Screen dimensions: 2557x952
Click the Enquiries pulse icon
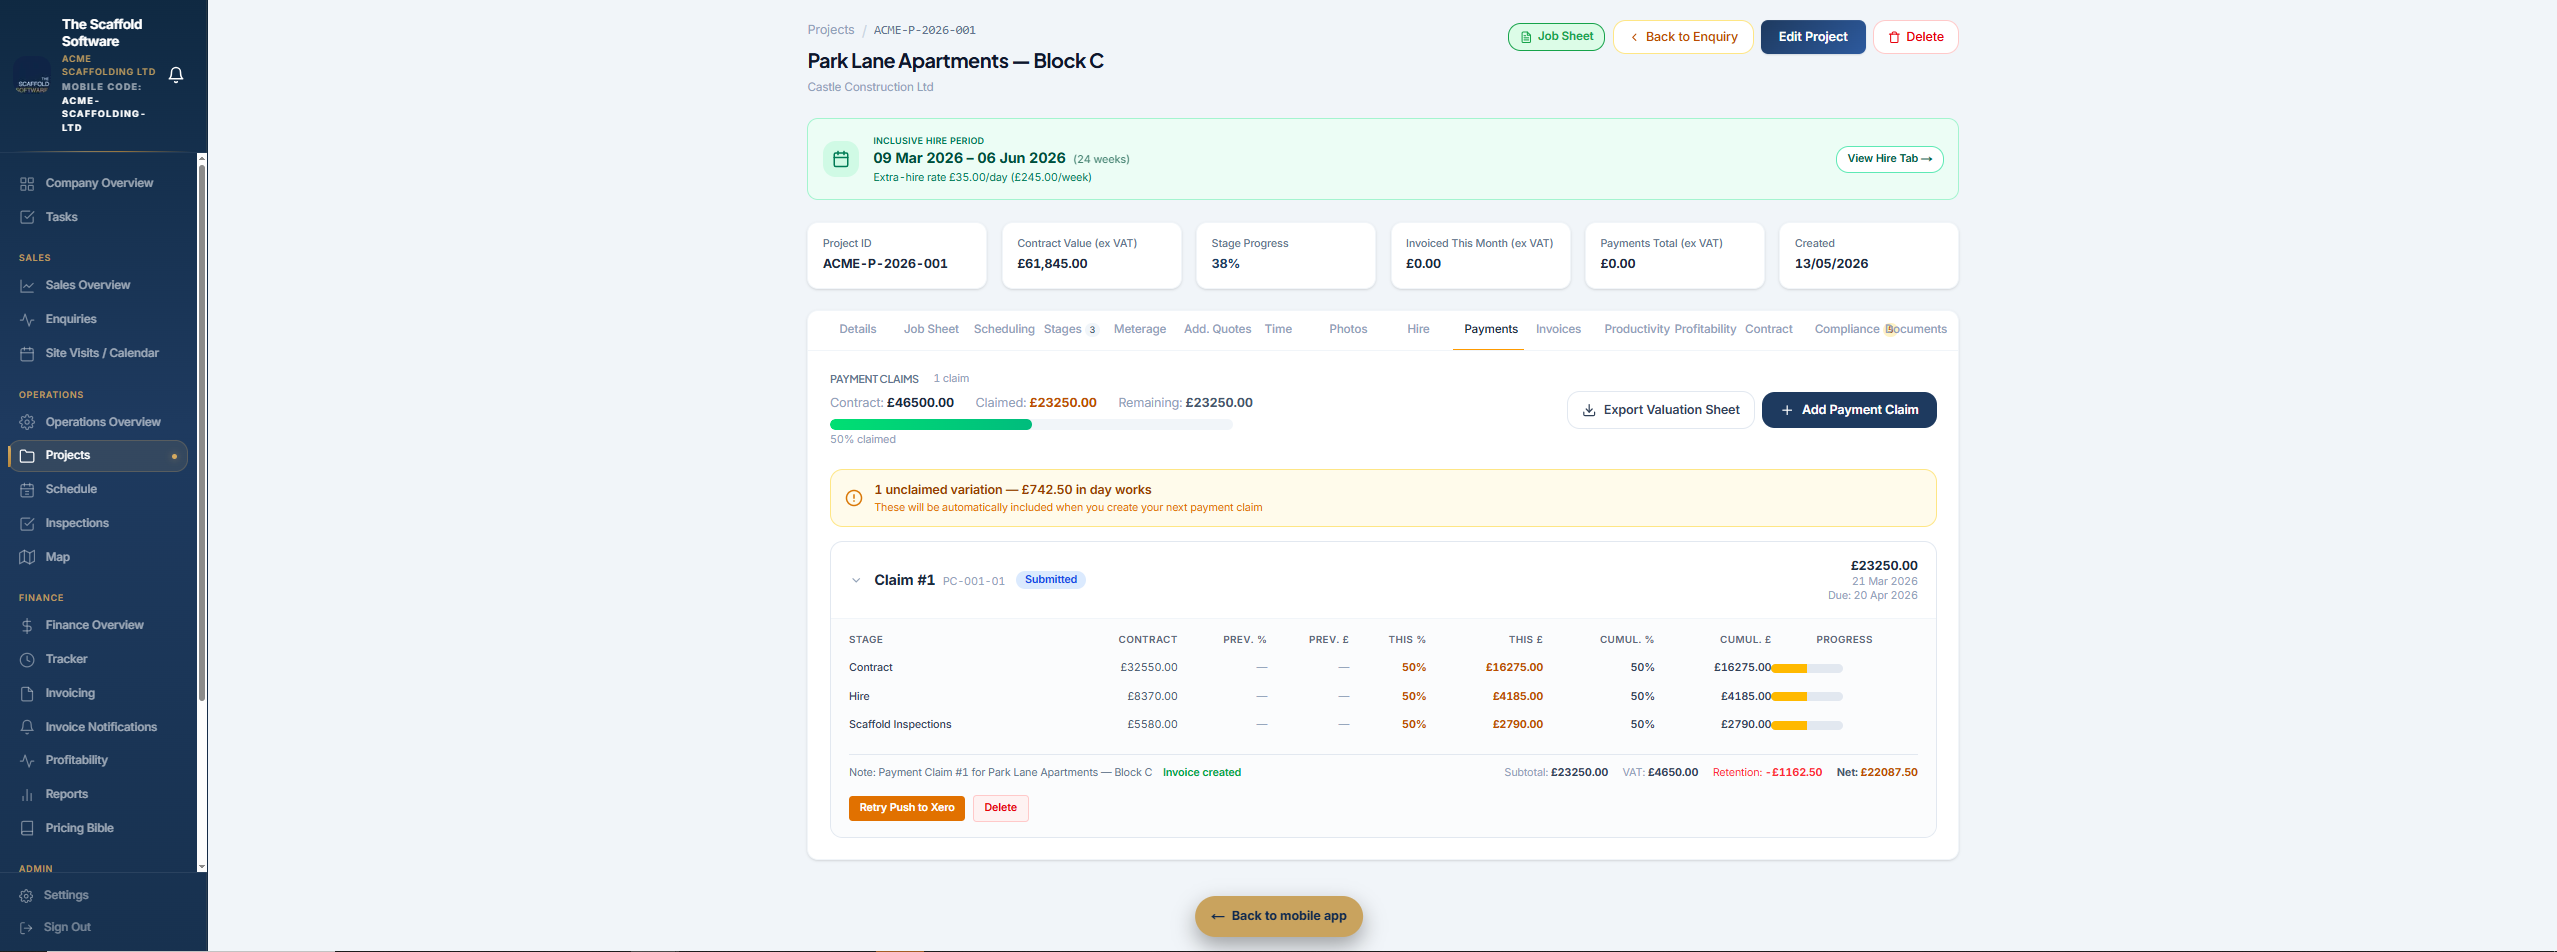click(x=27, y=319)
